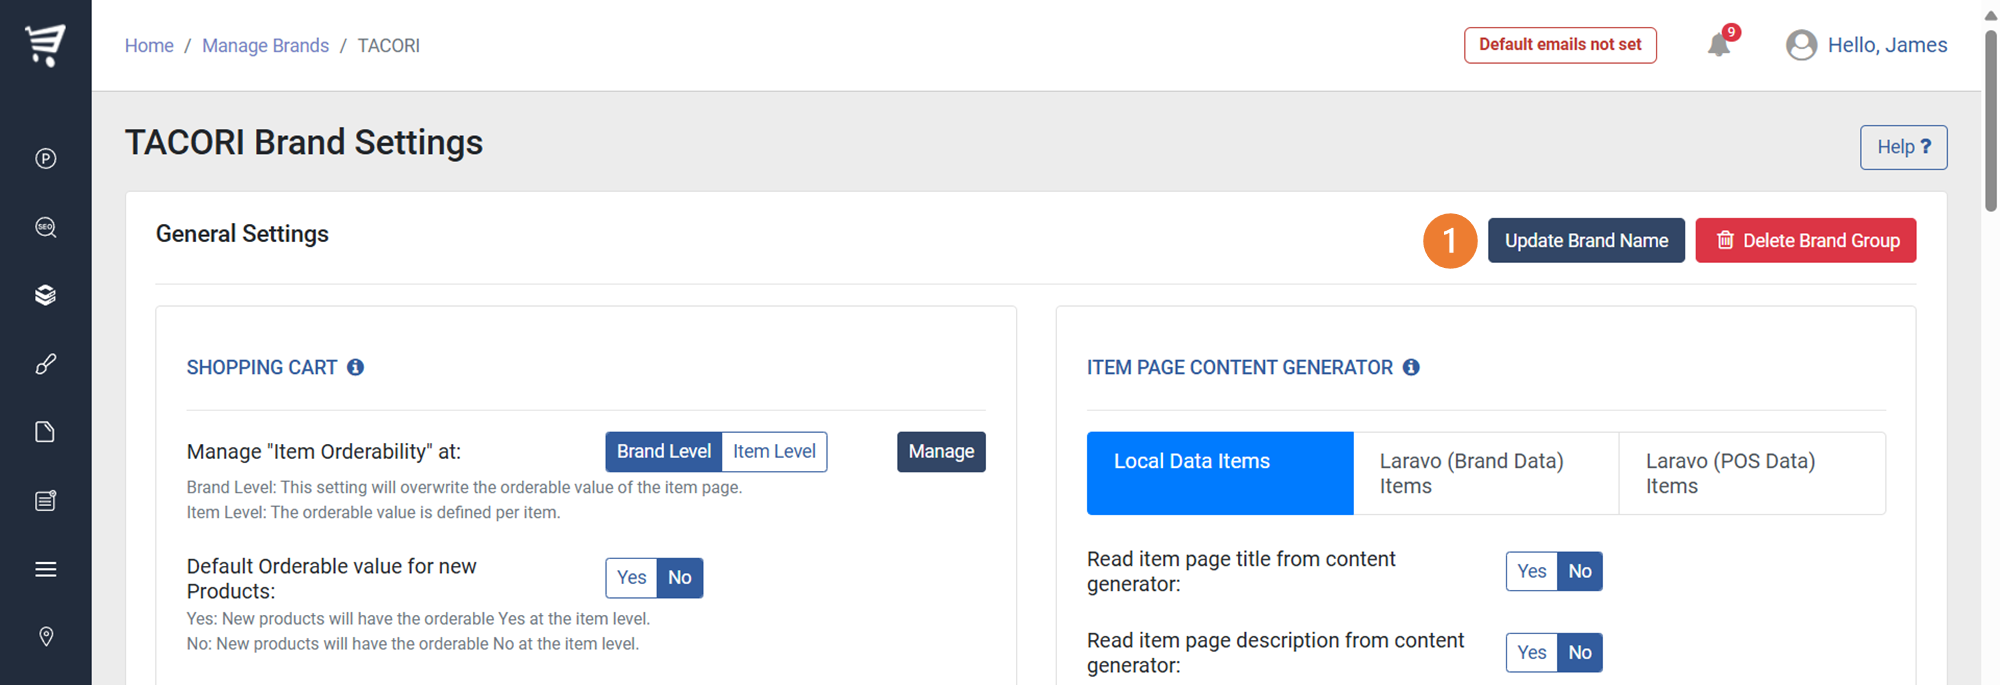The image size is (2000, 685).
Task: Choose No for Default Orderable value
Action: pos(680,577)
